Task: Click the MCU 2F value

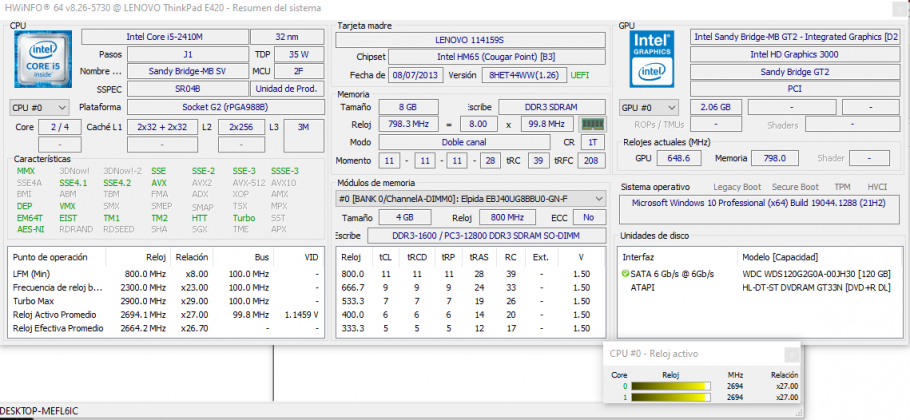Action: click(299, 71)
